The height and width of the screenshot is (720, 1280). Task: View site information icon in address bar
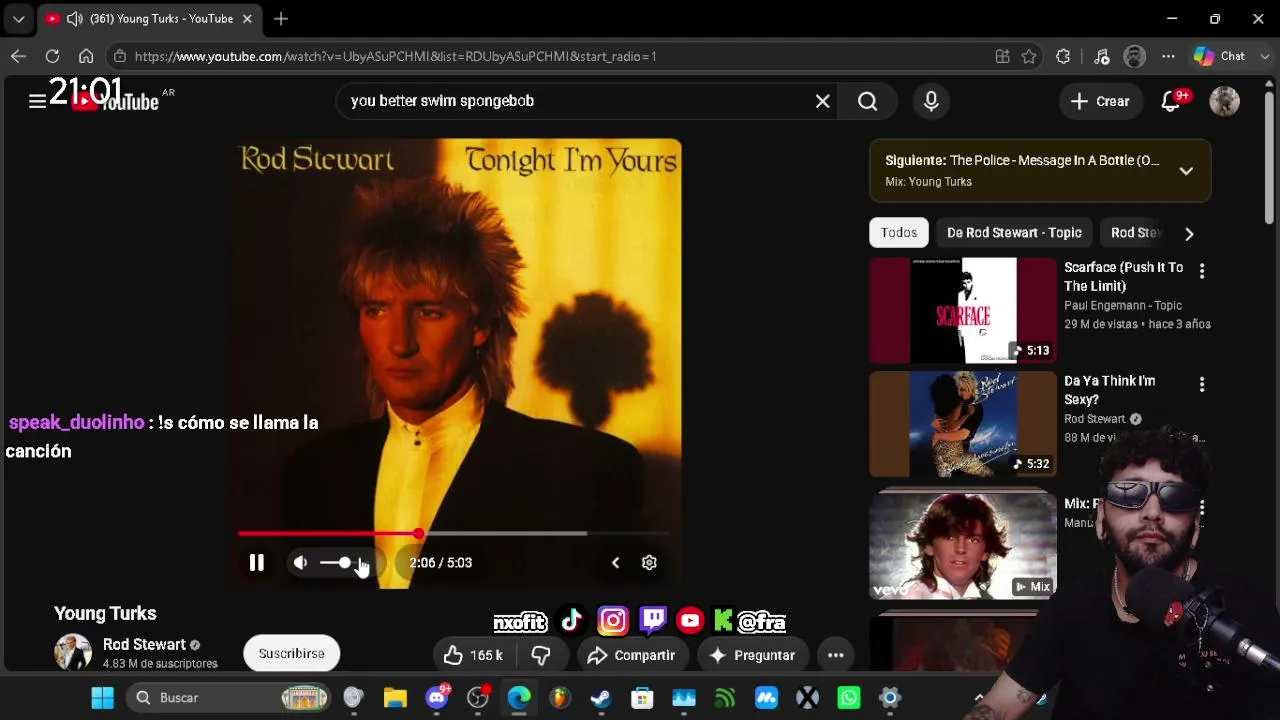119,56
